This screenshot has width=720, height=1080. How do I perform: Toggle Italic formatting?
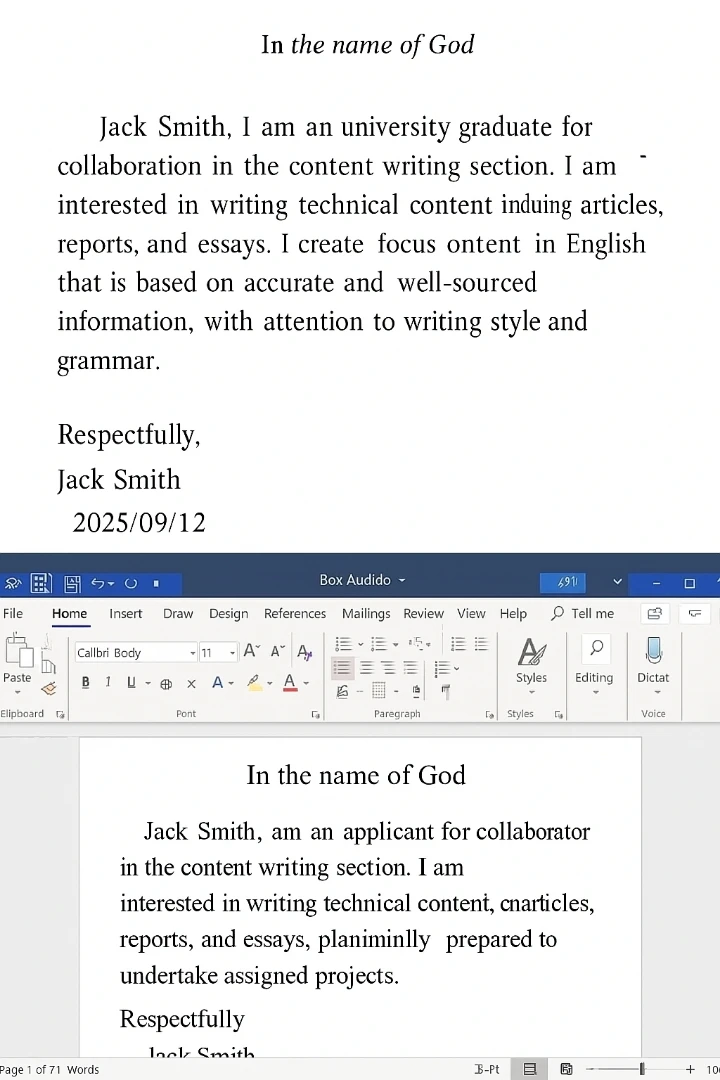coord(108,683)
